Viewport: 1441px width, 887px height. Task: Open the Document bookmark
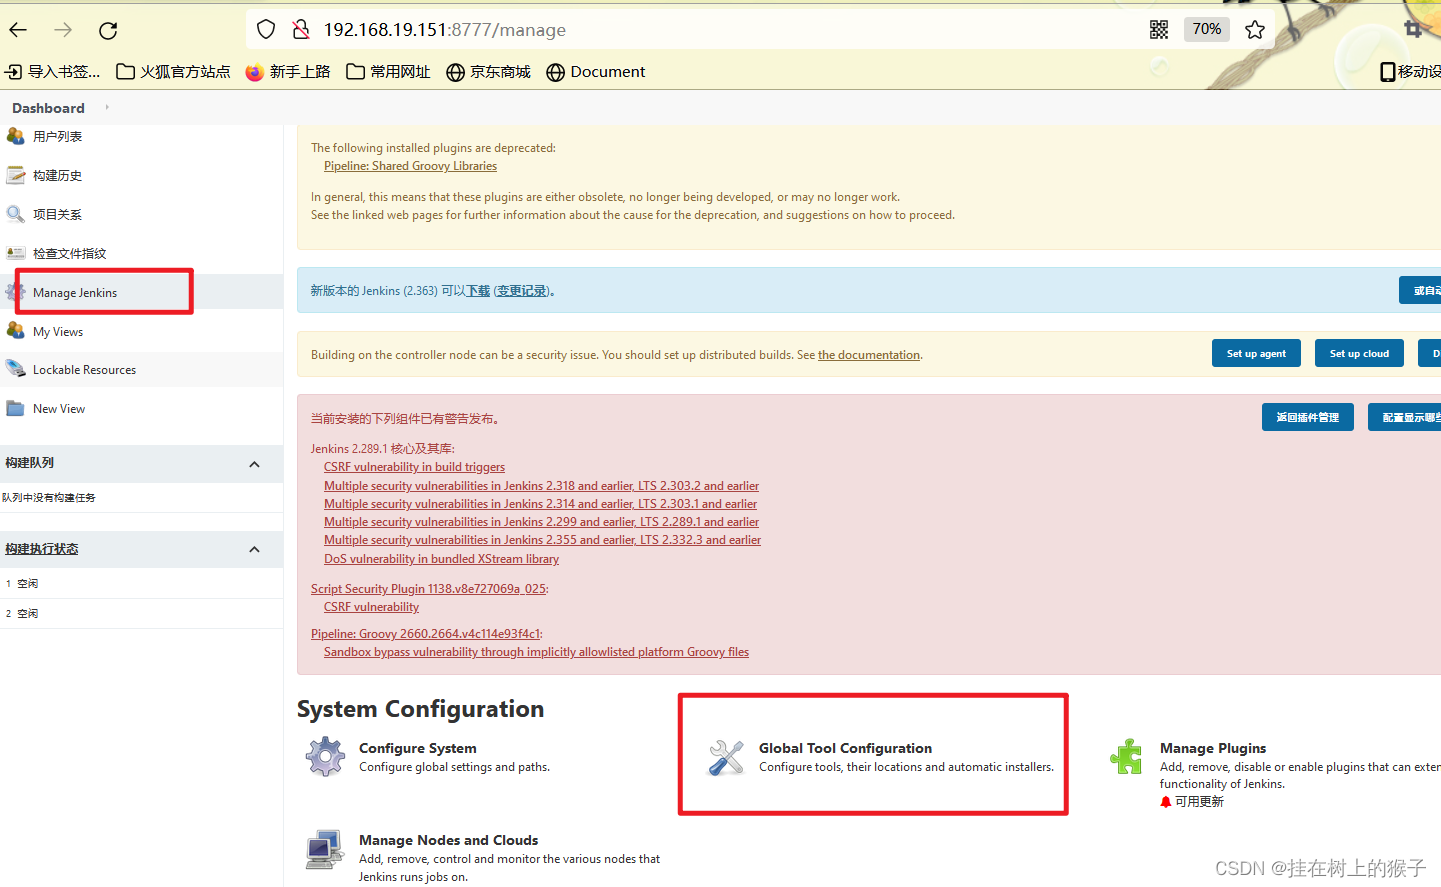coord(596,72)
